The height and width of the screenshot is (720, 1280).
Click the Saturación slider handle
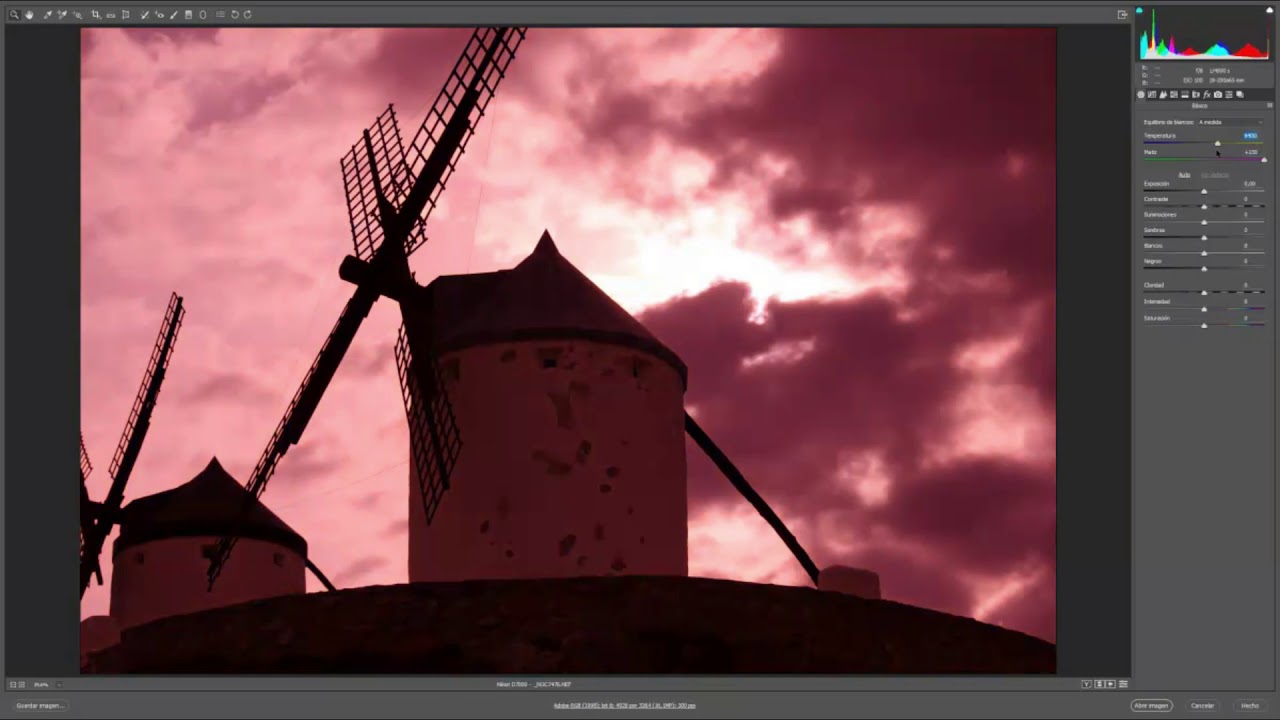click(x=1204, y=325)
